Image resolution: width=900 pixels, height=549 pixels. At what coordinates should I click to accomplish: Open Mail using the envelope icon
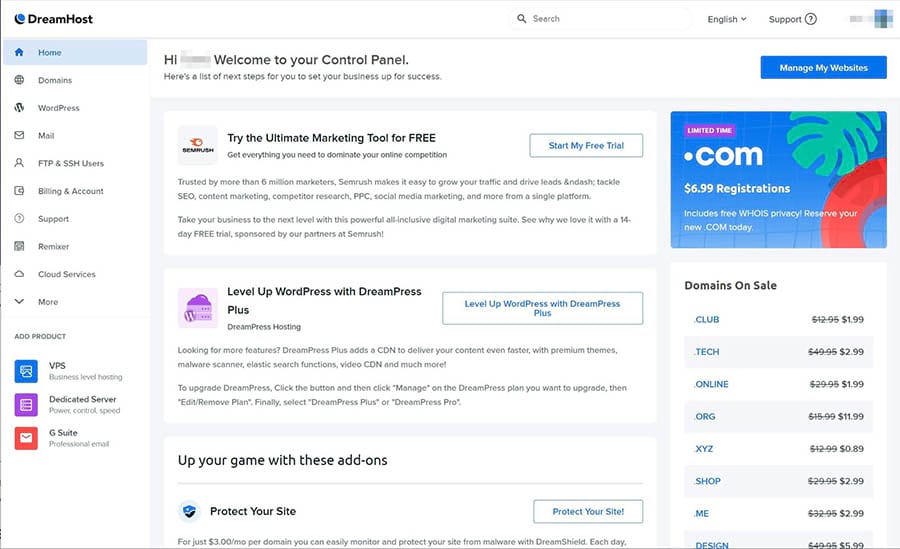click(19, 136)
